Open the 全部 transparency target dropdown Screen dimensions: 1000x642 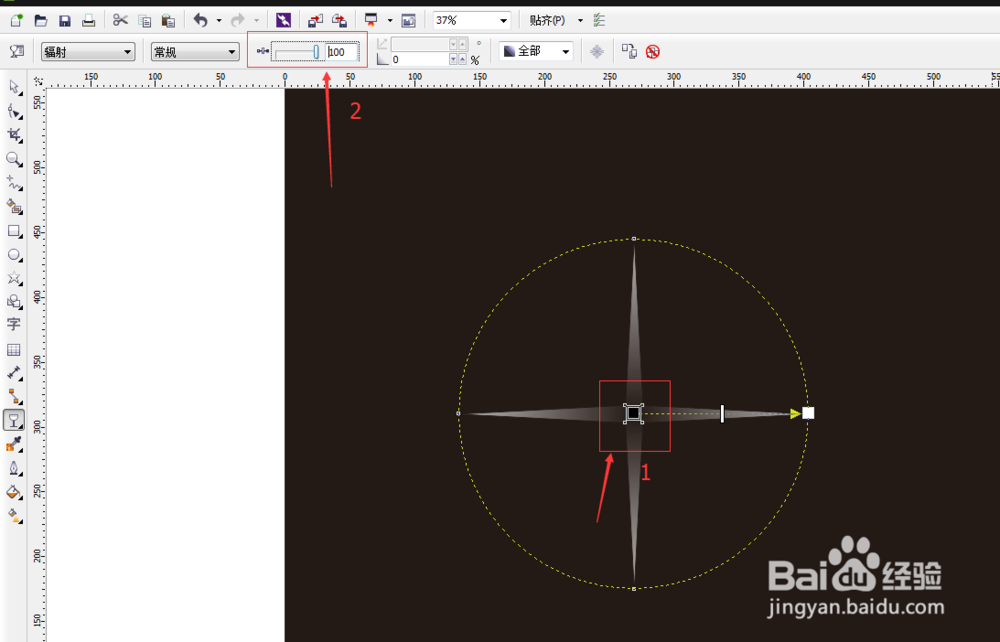[x=536, y=52]
